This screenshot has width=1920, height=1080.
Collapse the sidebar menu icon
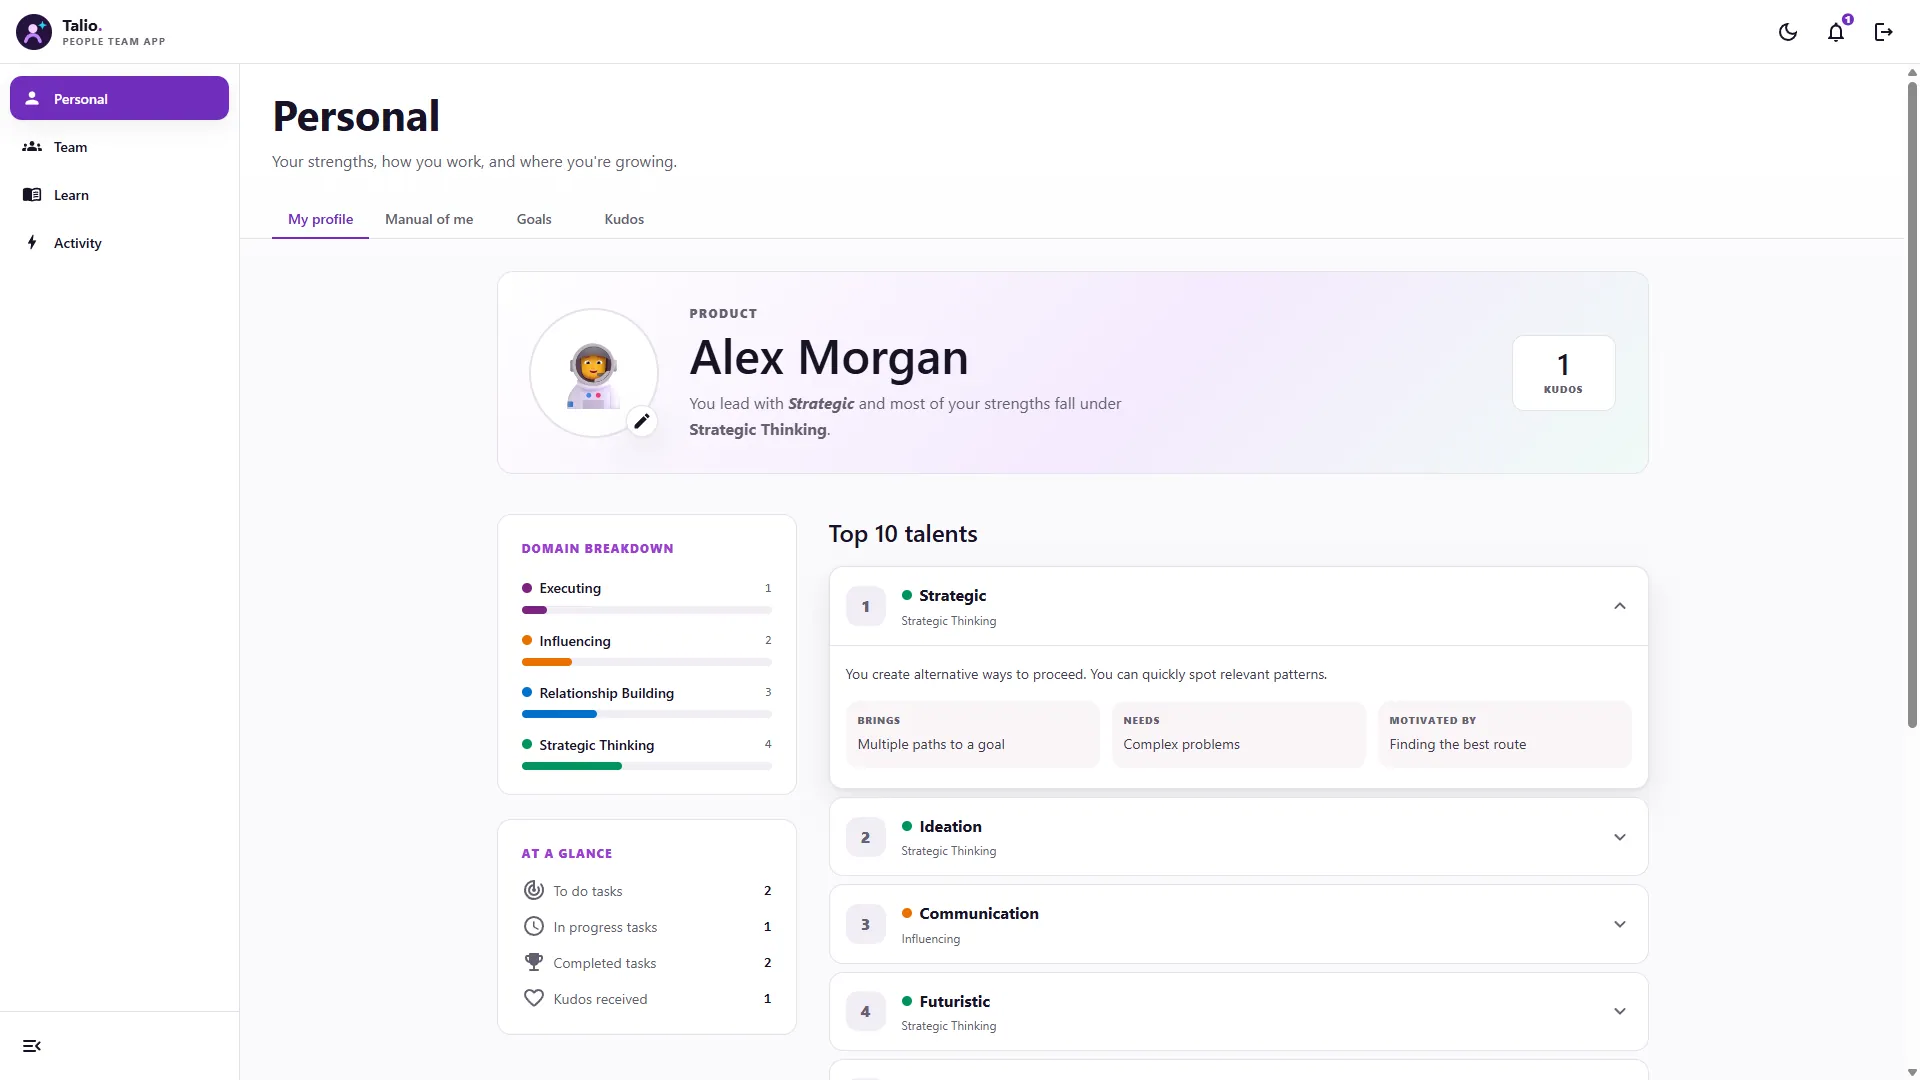pos(32,1046)
